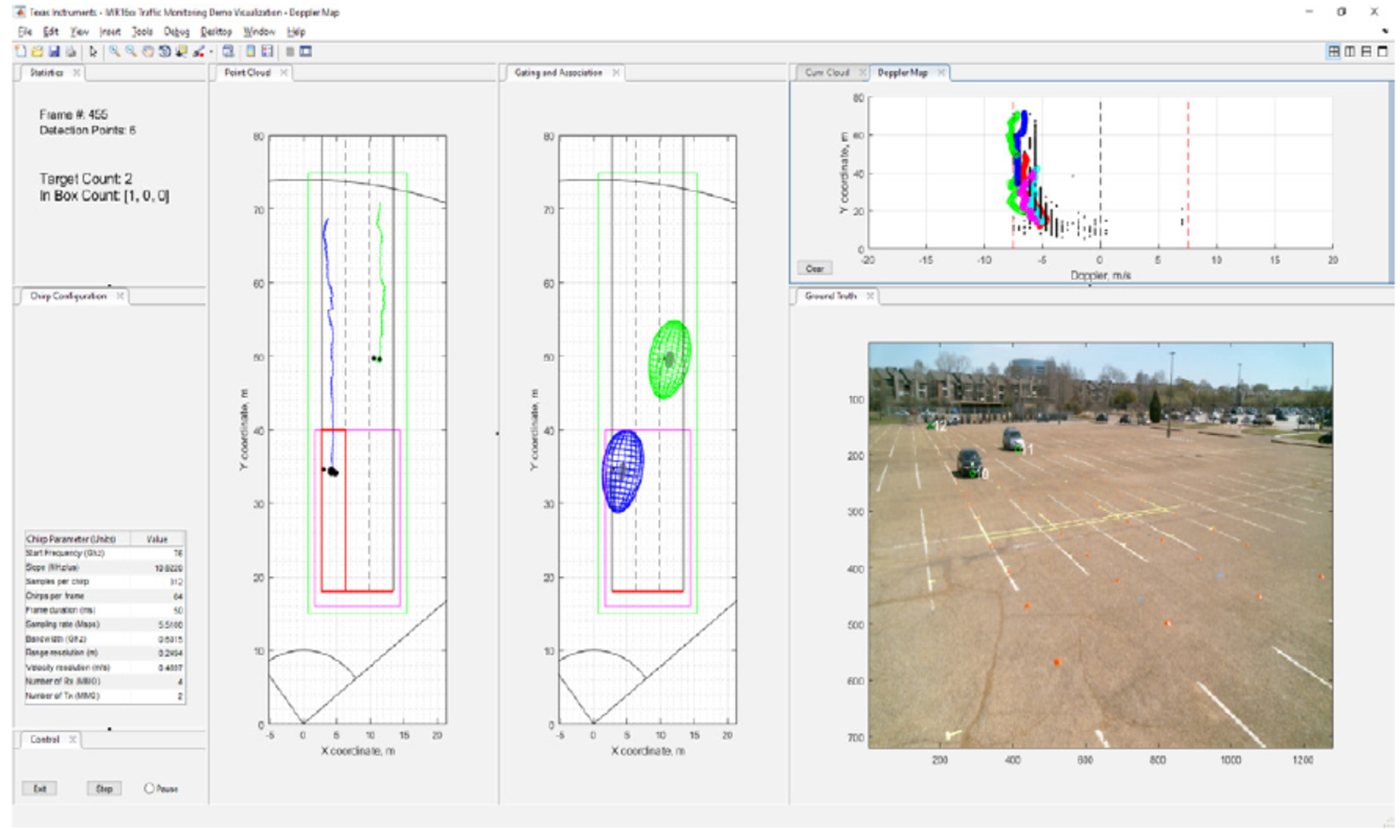This screenshot has height=829, width=1400.
Task: Select the Zoom In magnifier tool
Action: click(x=115, y=51)
